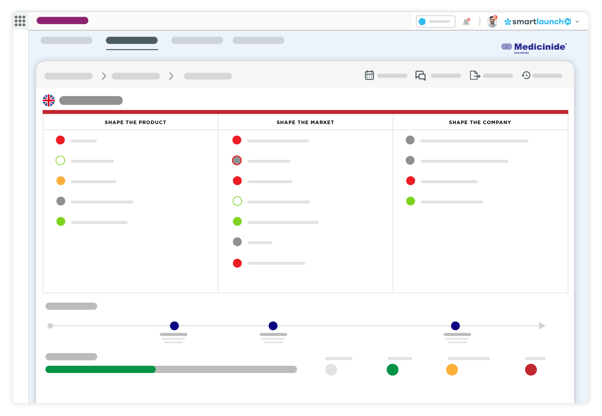
Task: Click the SHAPE THE PRODUCT column header
Action: 135,122
